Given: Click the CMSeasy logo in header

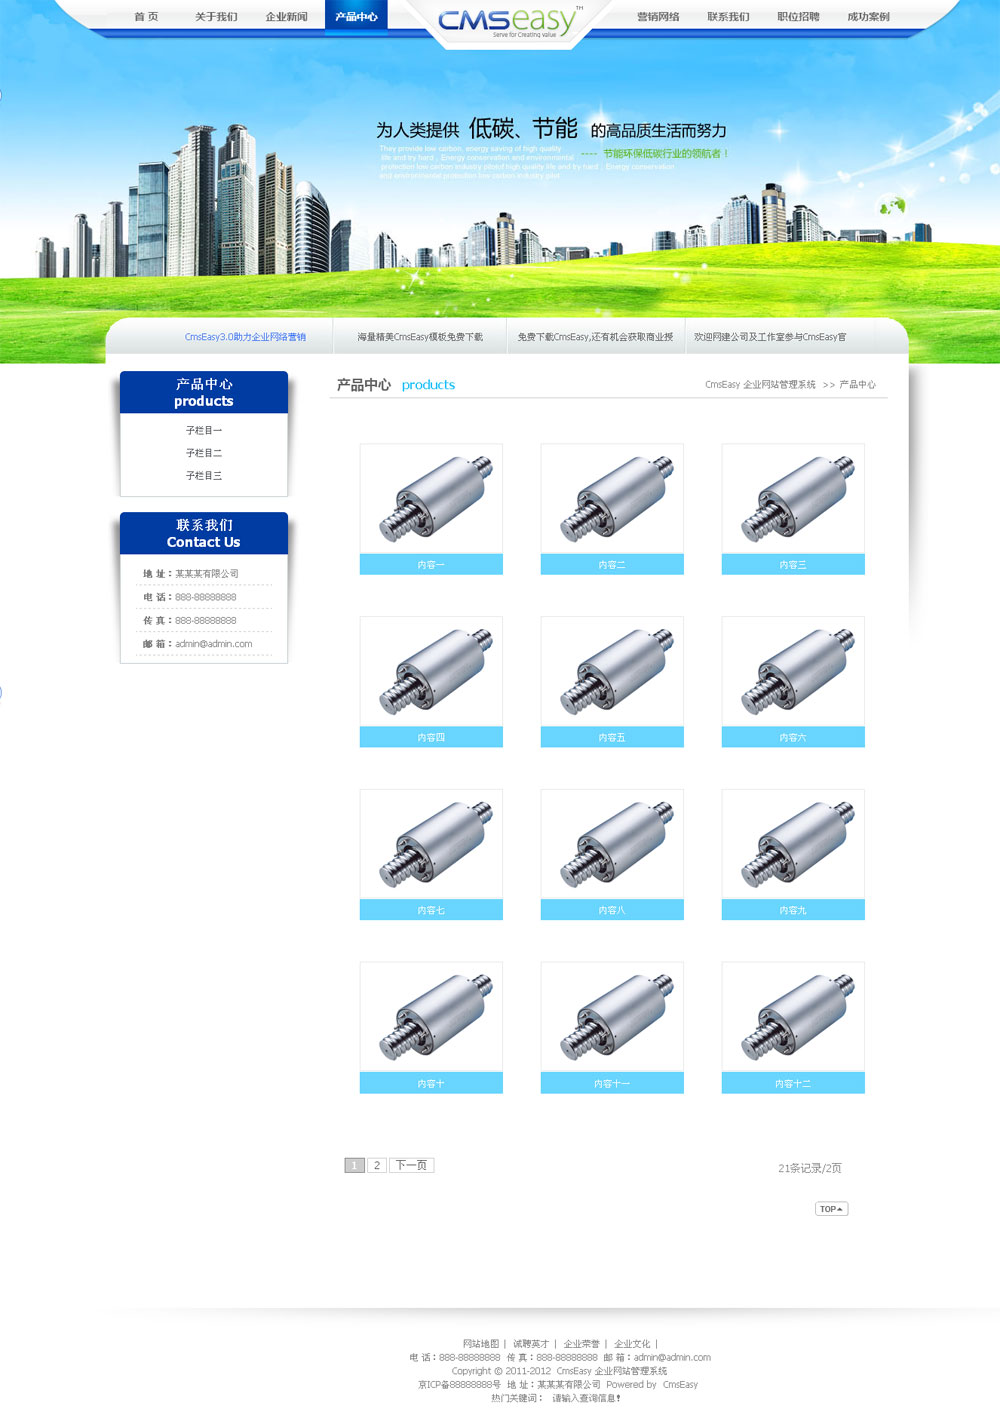Looking at the screenshot, I should coord(508,20).
